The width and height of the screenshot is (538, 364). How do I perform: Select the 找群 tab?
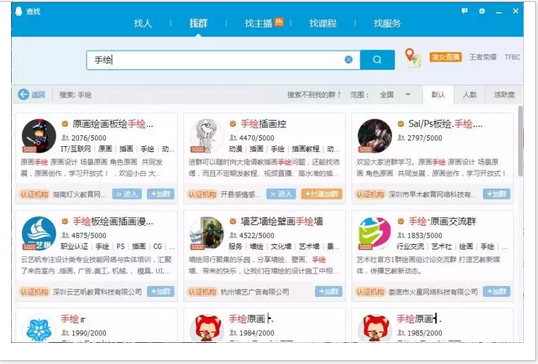(x=198, y=23)
